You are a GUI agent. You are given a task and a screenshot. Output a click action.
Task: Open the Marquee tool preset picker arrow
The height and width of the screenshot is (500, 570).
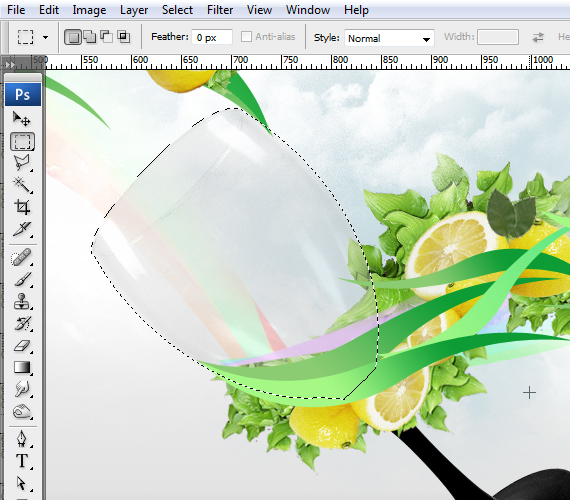coord(45,37)
